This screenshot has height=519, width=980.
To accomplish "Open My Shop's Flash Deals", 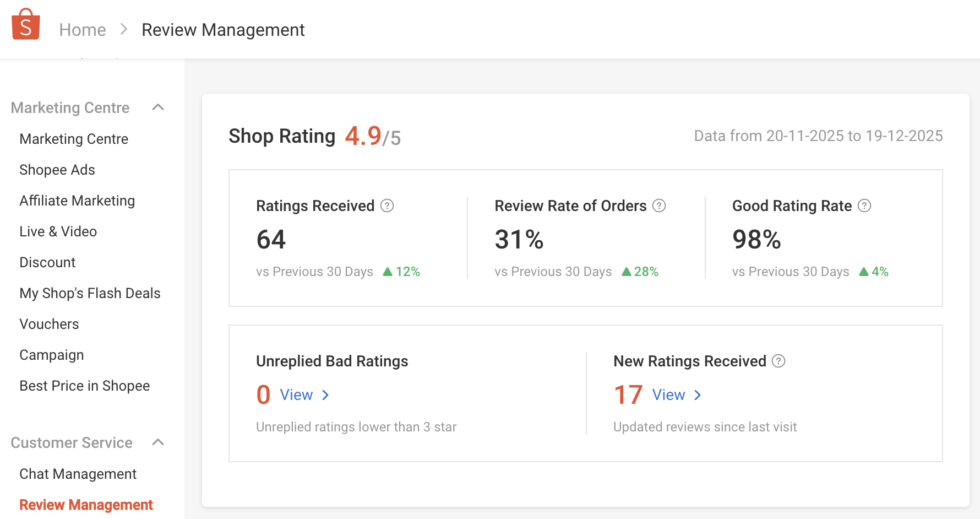I will [90, 294].
